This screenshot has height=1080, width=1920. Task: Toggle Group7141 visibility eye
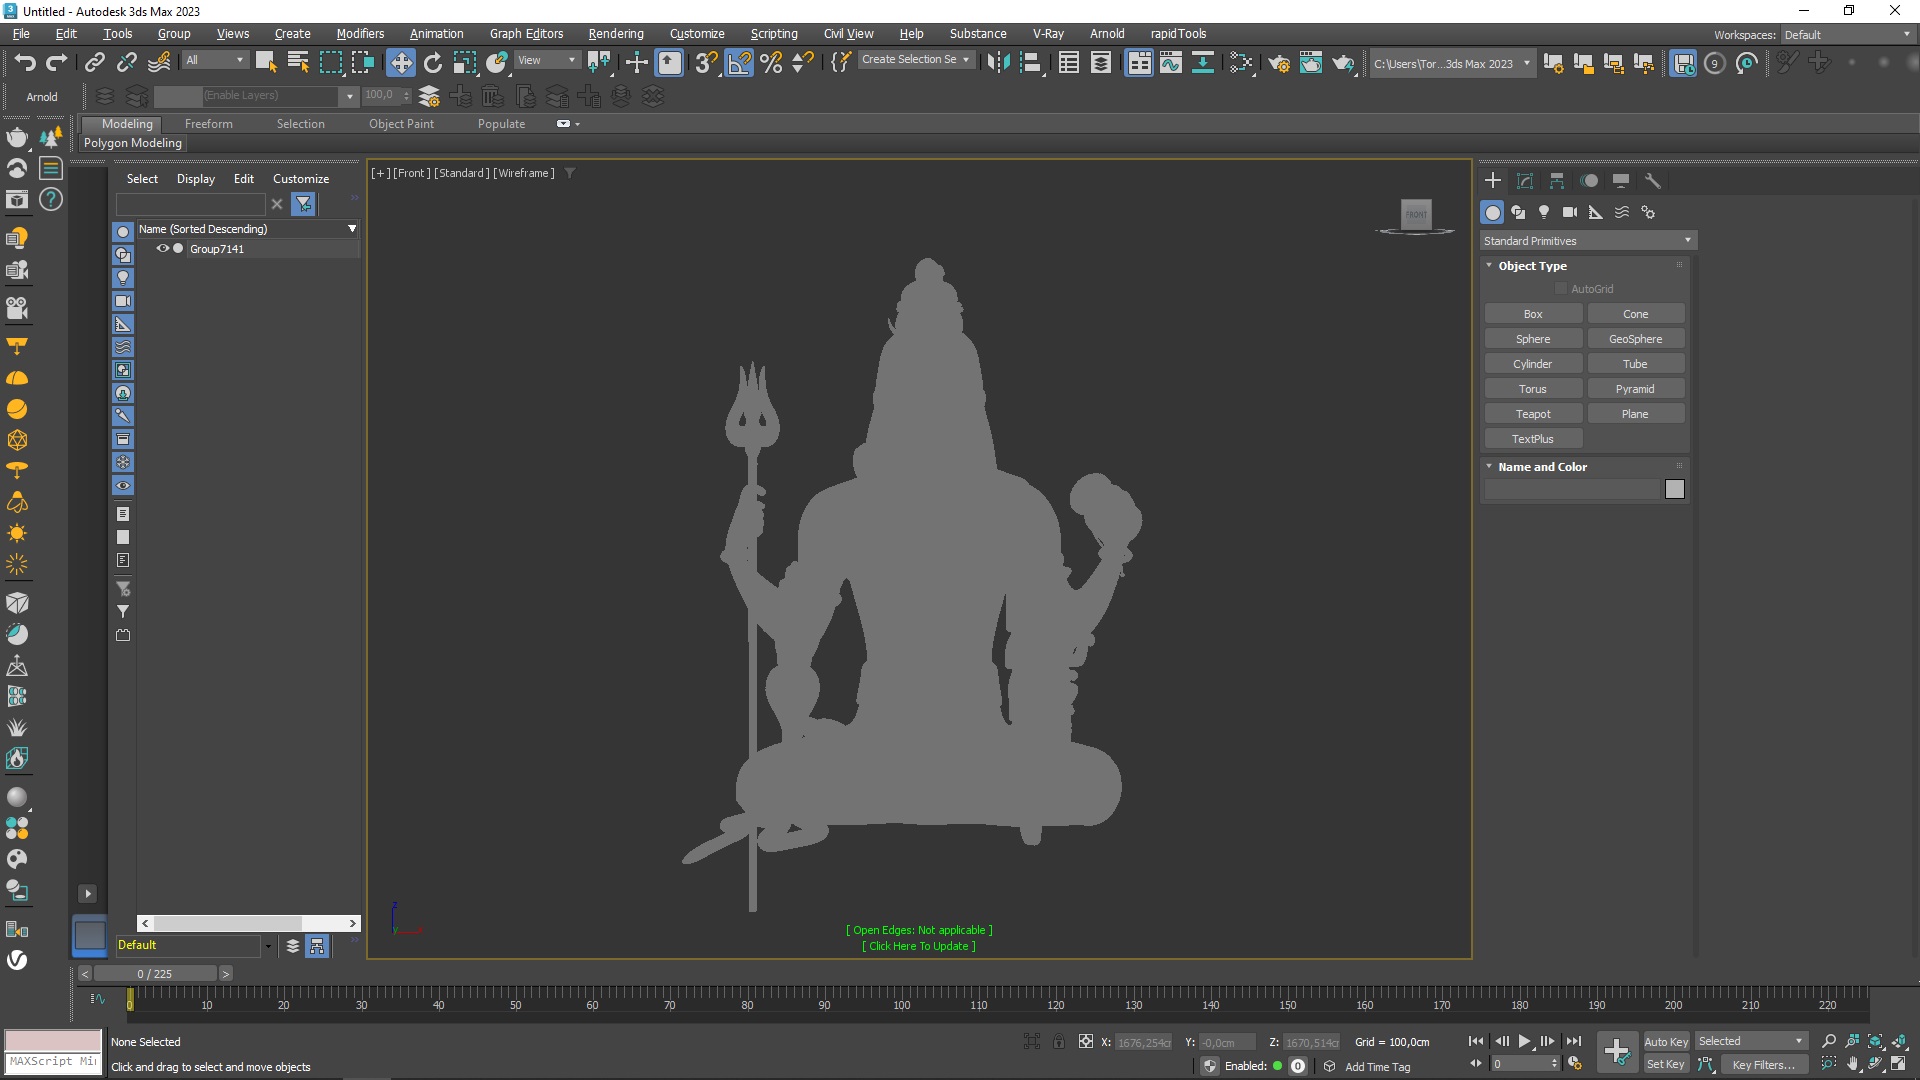162,249
